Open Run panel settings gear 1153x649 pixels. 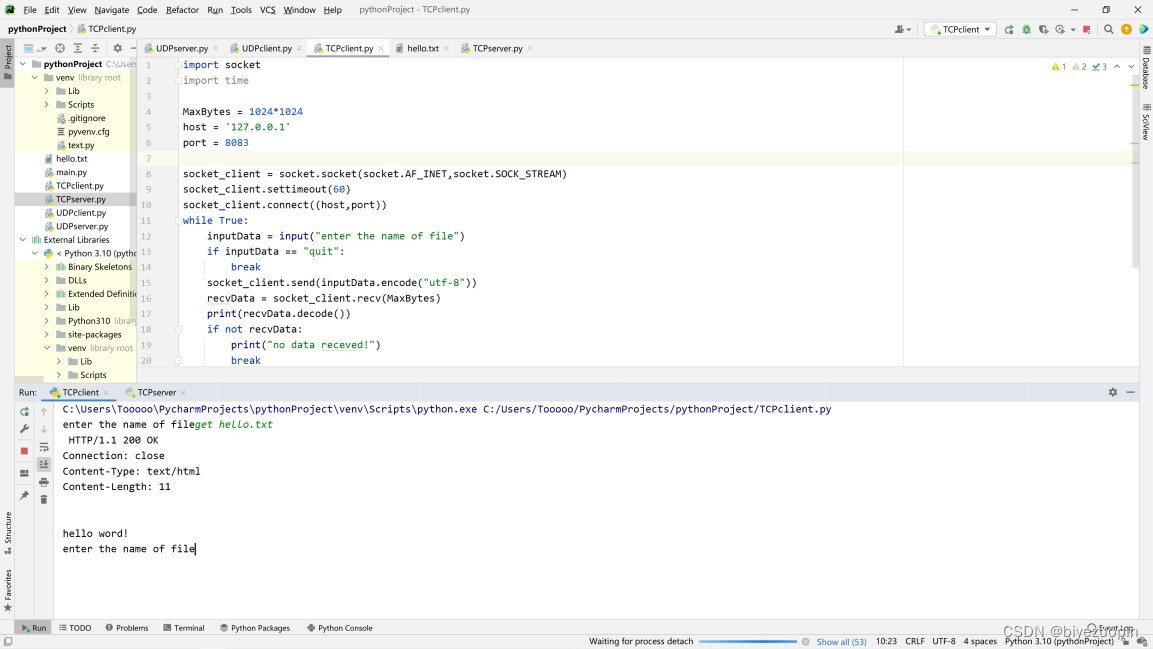(1112, 392)
